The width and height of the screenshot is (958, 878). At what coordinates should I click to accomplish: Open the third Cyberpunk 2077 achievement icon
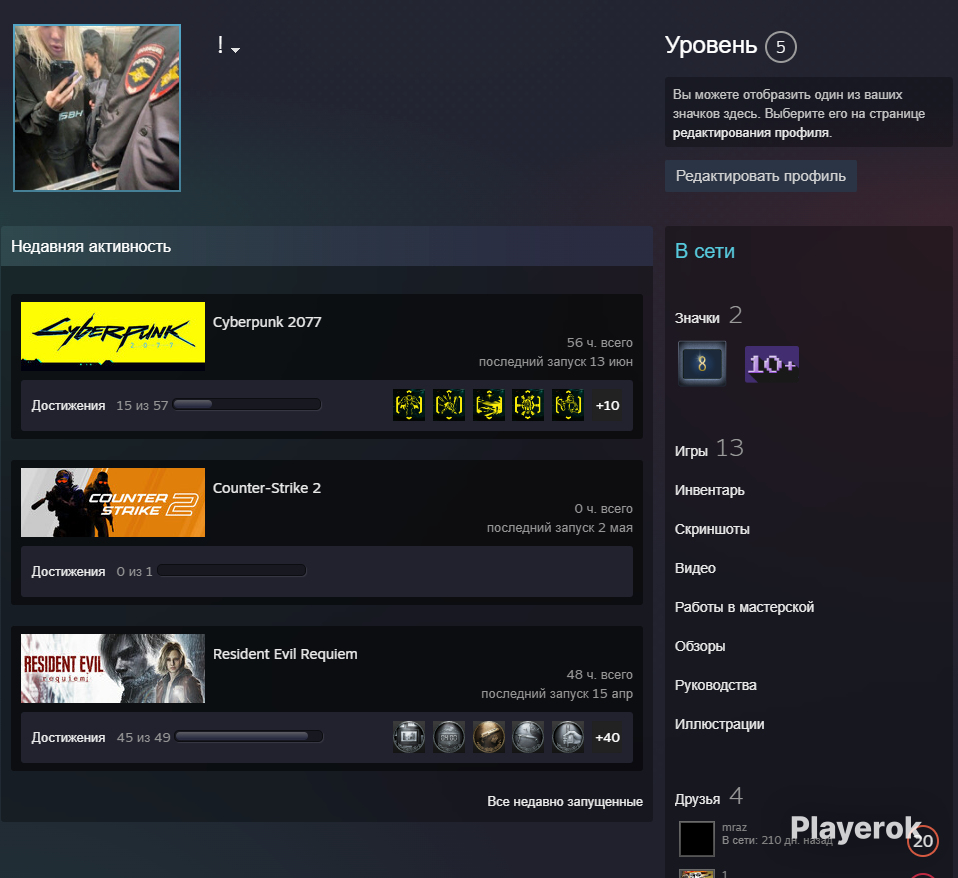click(489, 405)
